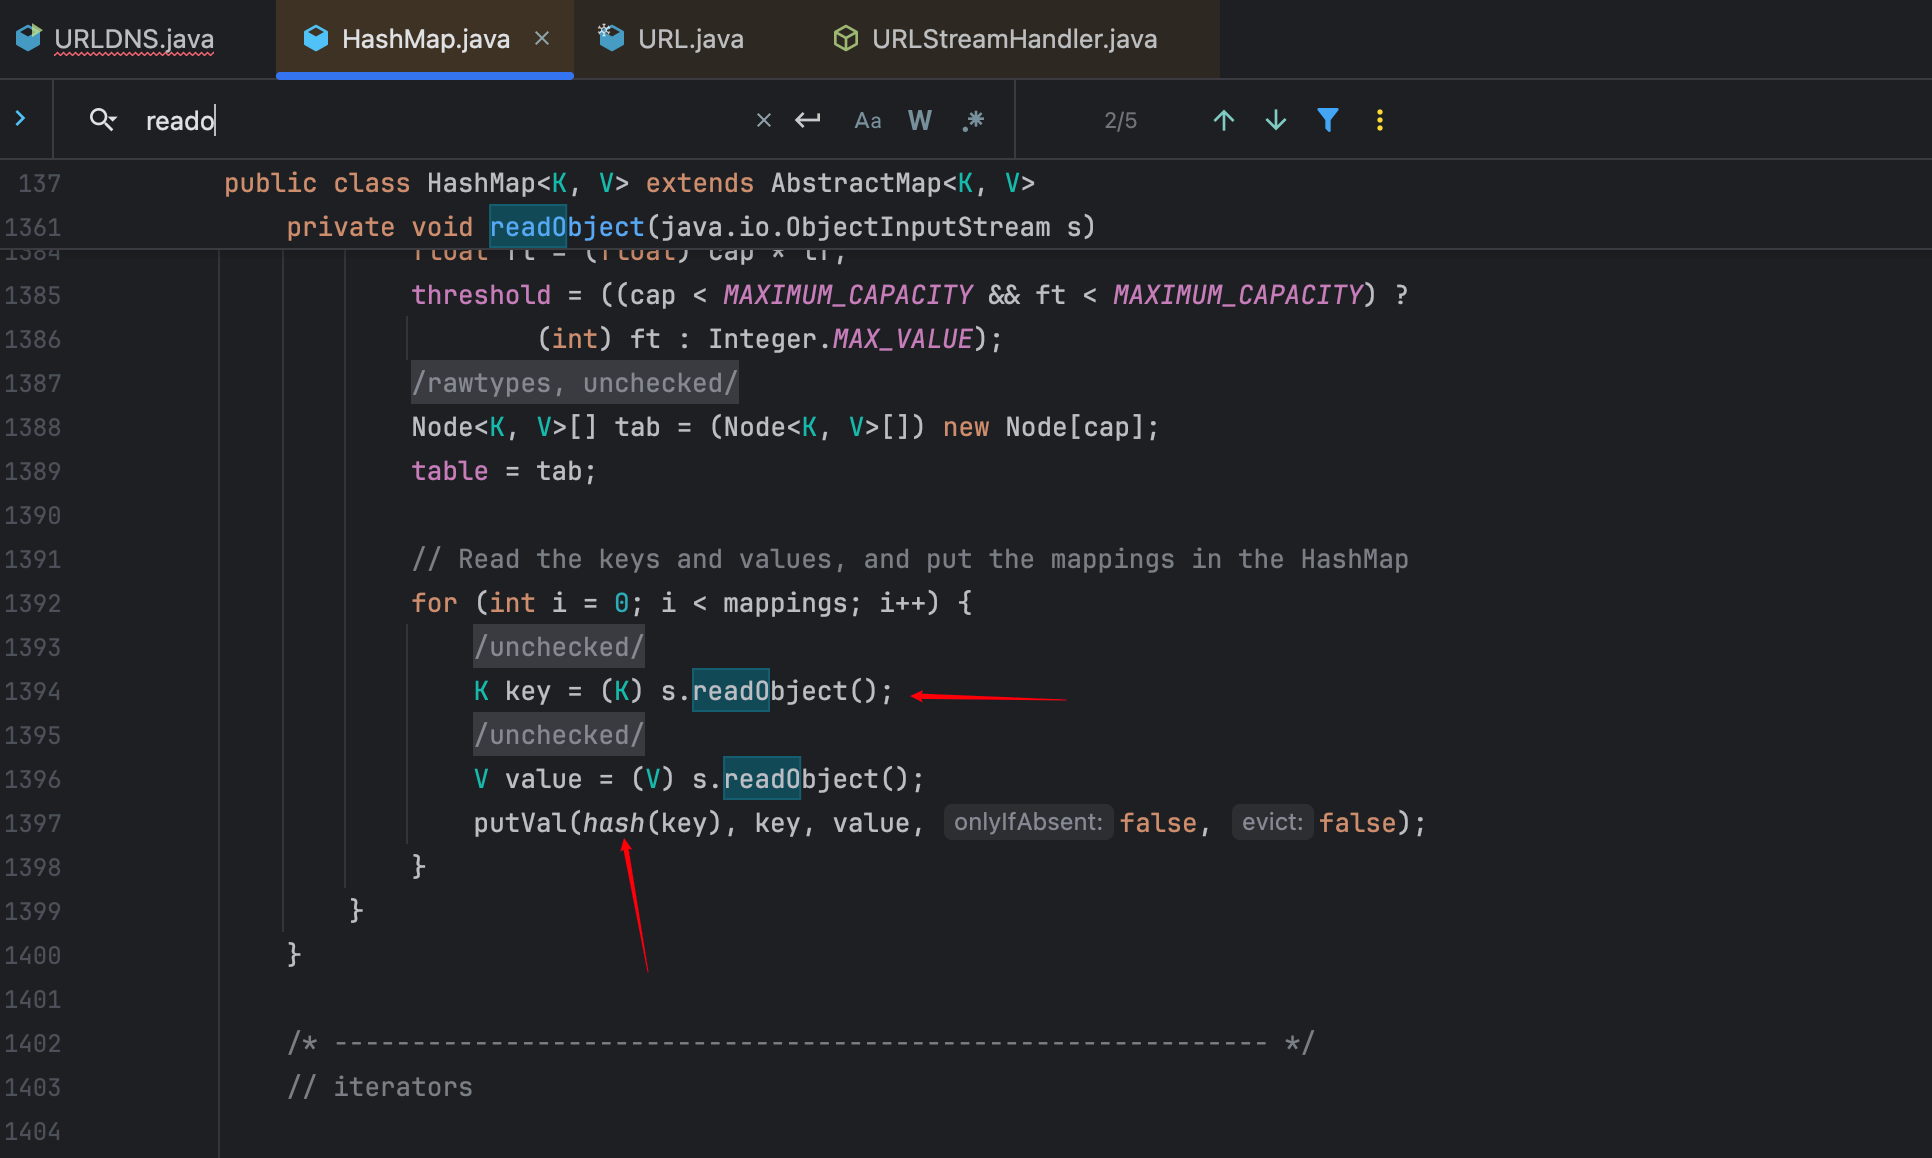Click the URLDNS.java file icon
The width and height of the screenshot is (1932, 1158).
(29, 38)
